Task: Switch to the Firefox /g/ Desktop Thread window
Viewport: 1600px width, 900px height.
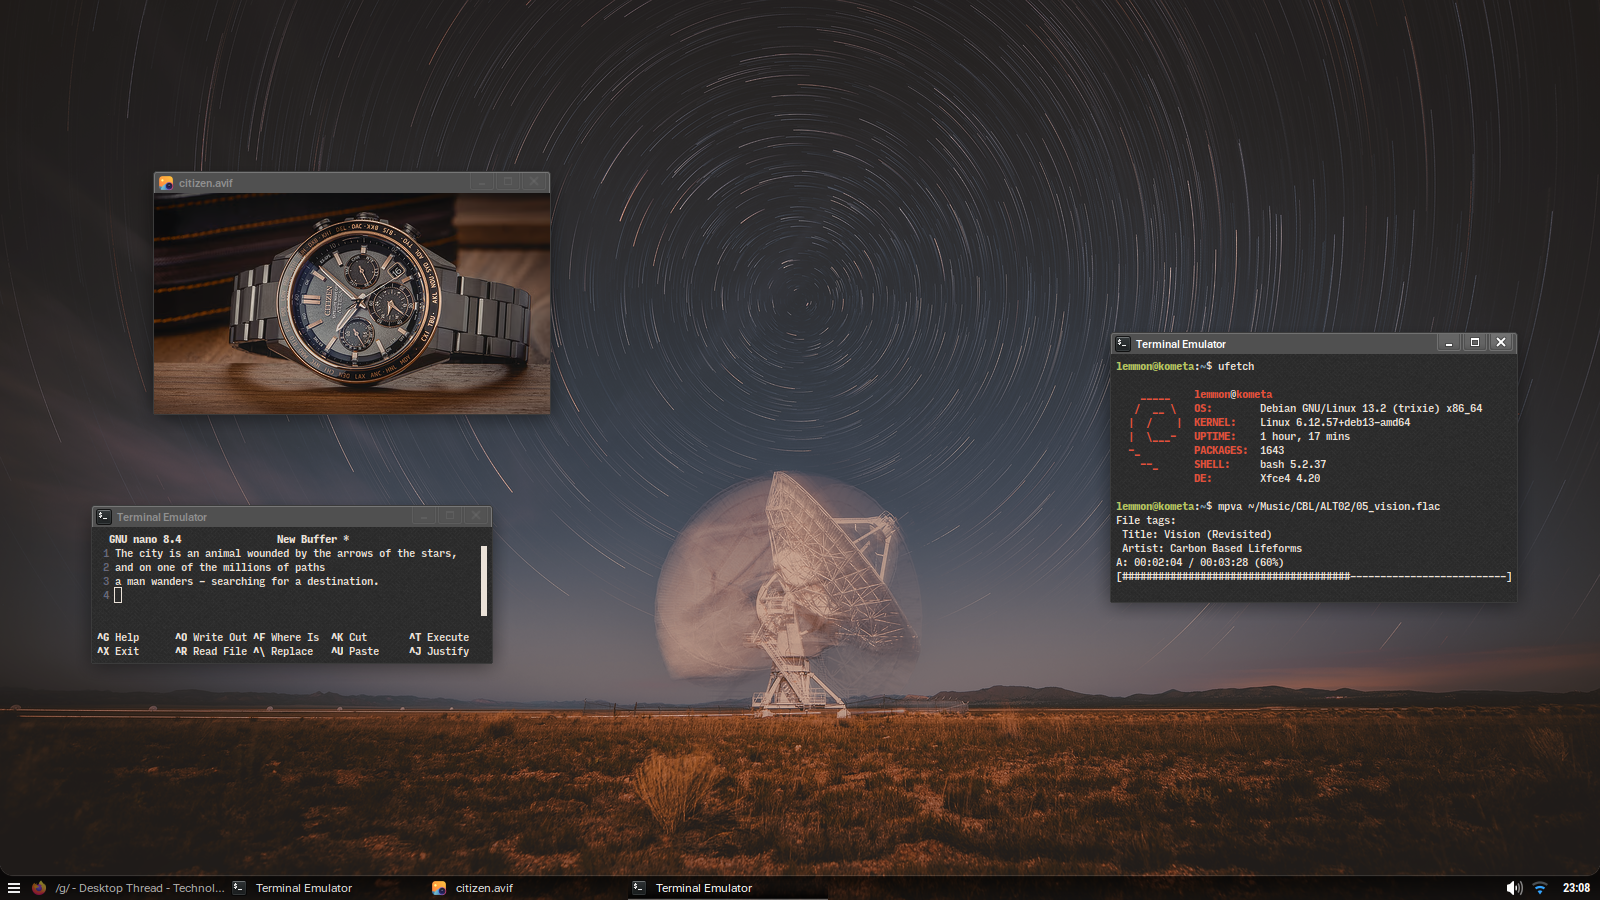Action: click(128, 888)
